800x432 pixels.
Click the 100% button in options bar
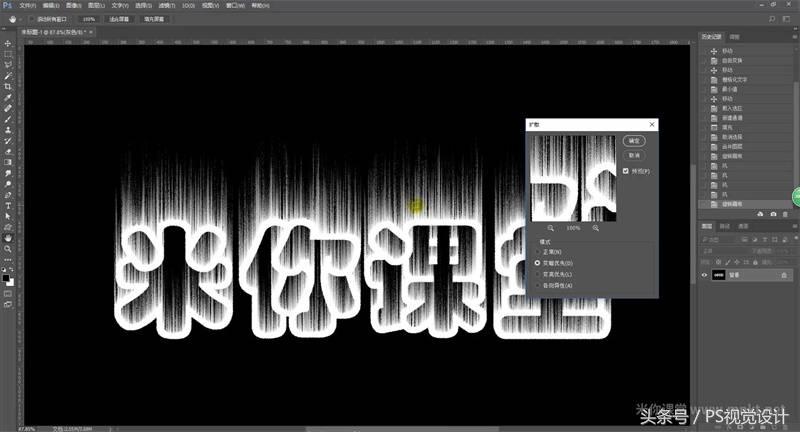click(89, 19)
